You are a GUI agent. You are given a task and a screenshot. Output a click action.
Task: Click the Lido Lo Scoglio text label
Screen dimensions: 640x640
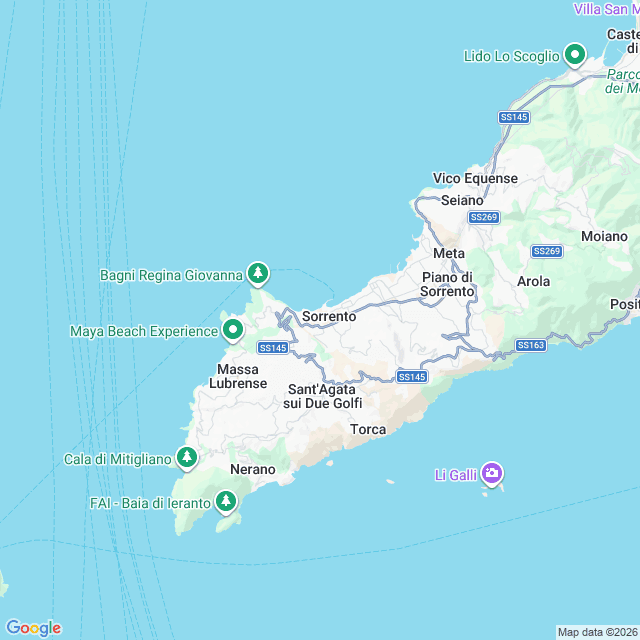coord(511,56)
